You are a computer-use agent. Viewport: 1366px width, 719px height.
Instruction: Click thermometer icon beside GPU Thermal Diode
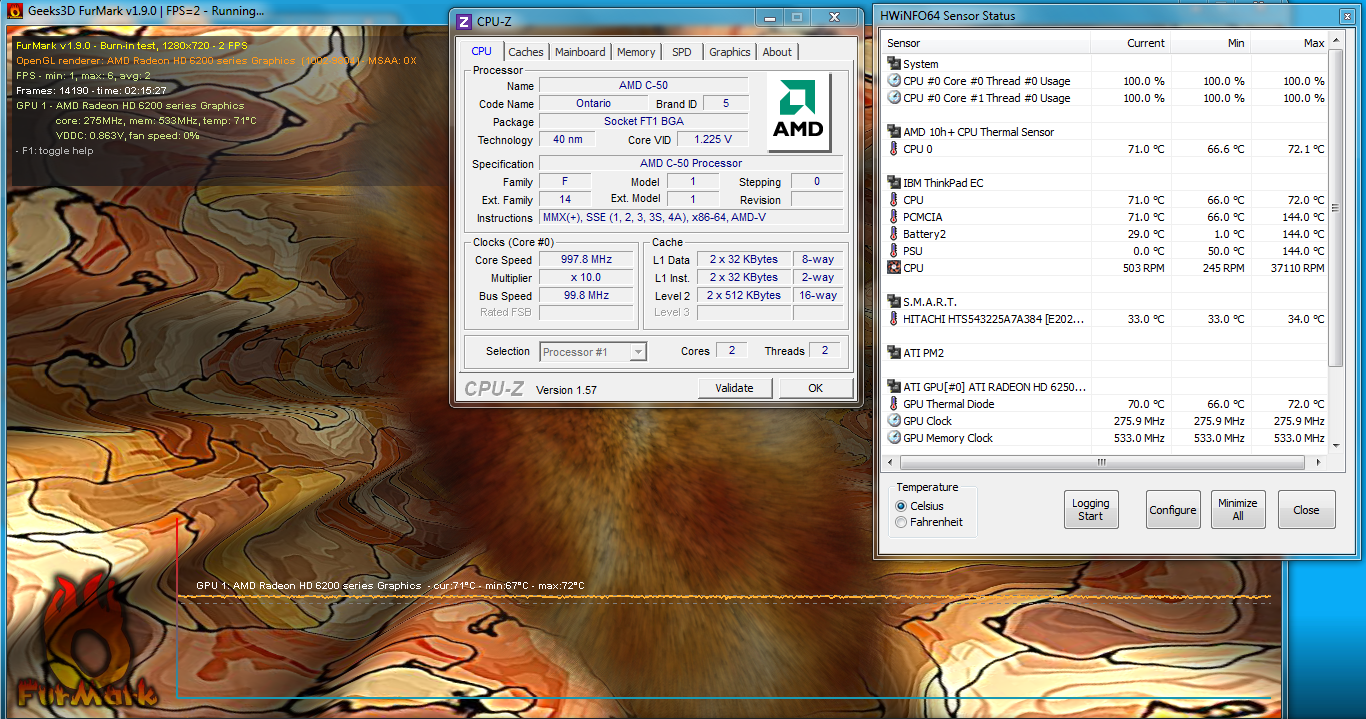tap(894, 404)
